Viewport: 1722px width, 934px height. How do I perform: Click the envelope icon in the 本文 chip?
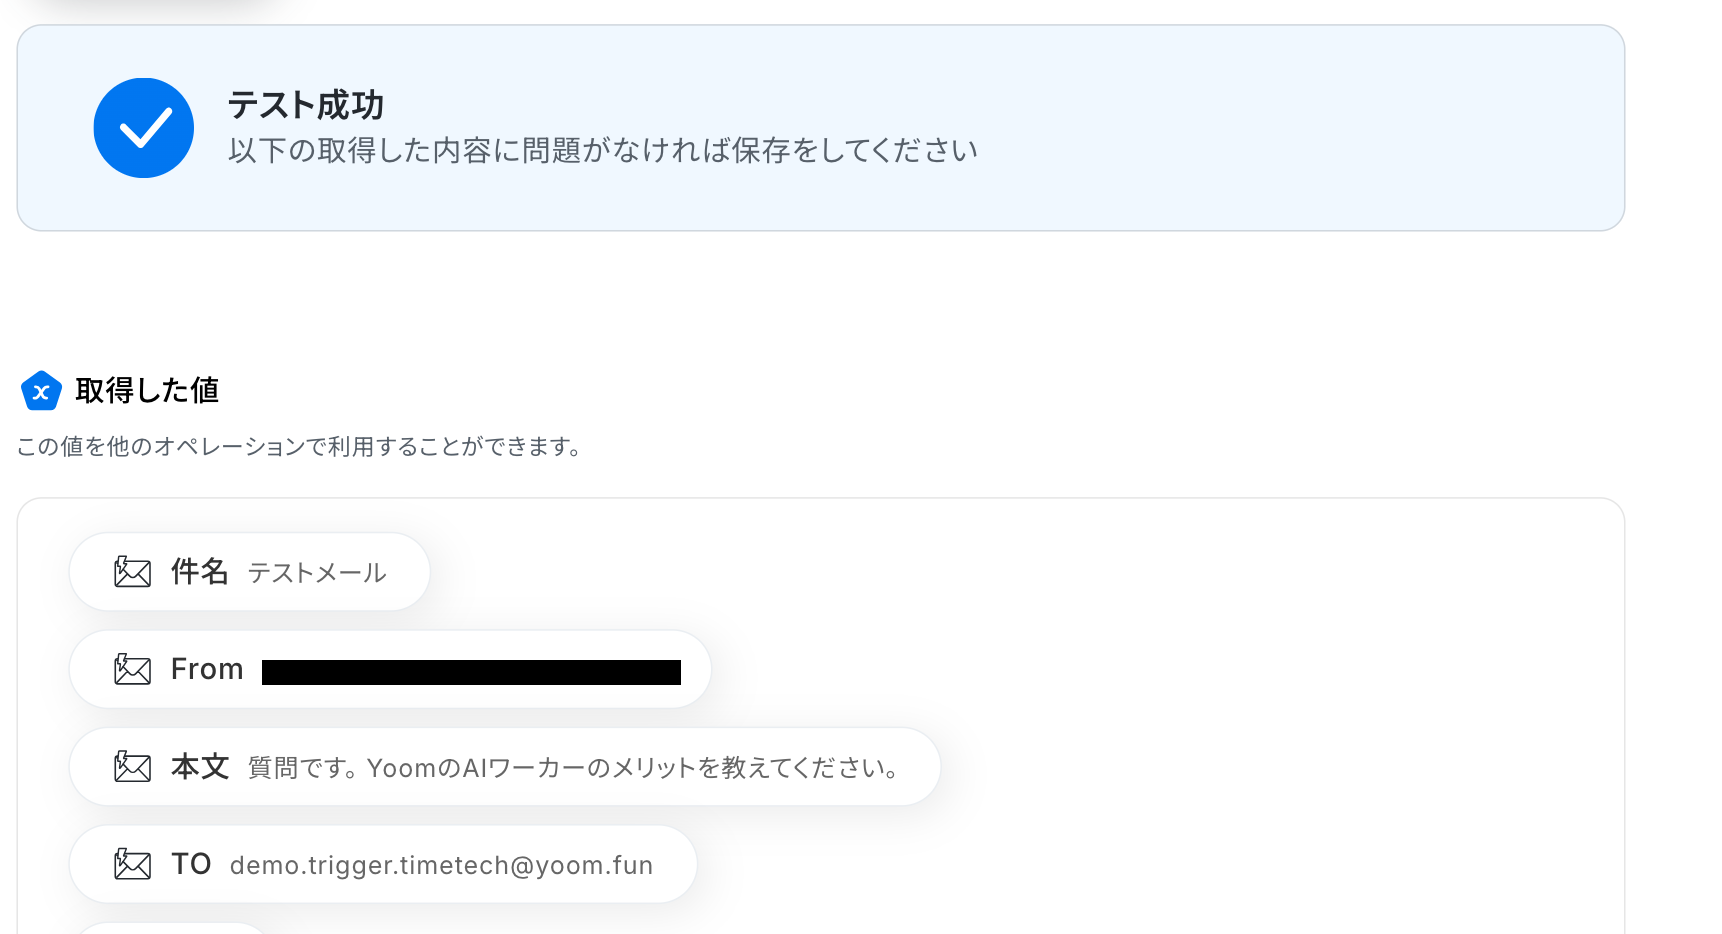[132, 767]
